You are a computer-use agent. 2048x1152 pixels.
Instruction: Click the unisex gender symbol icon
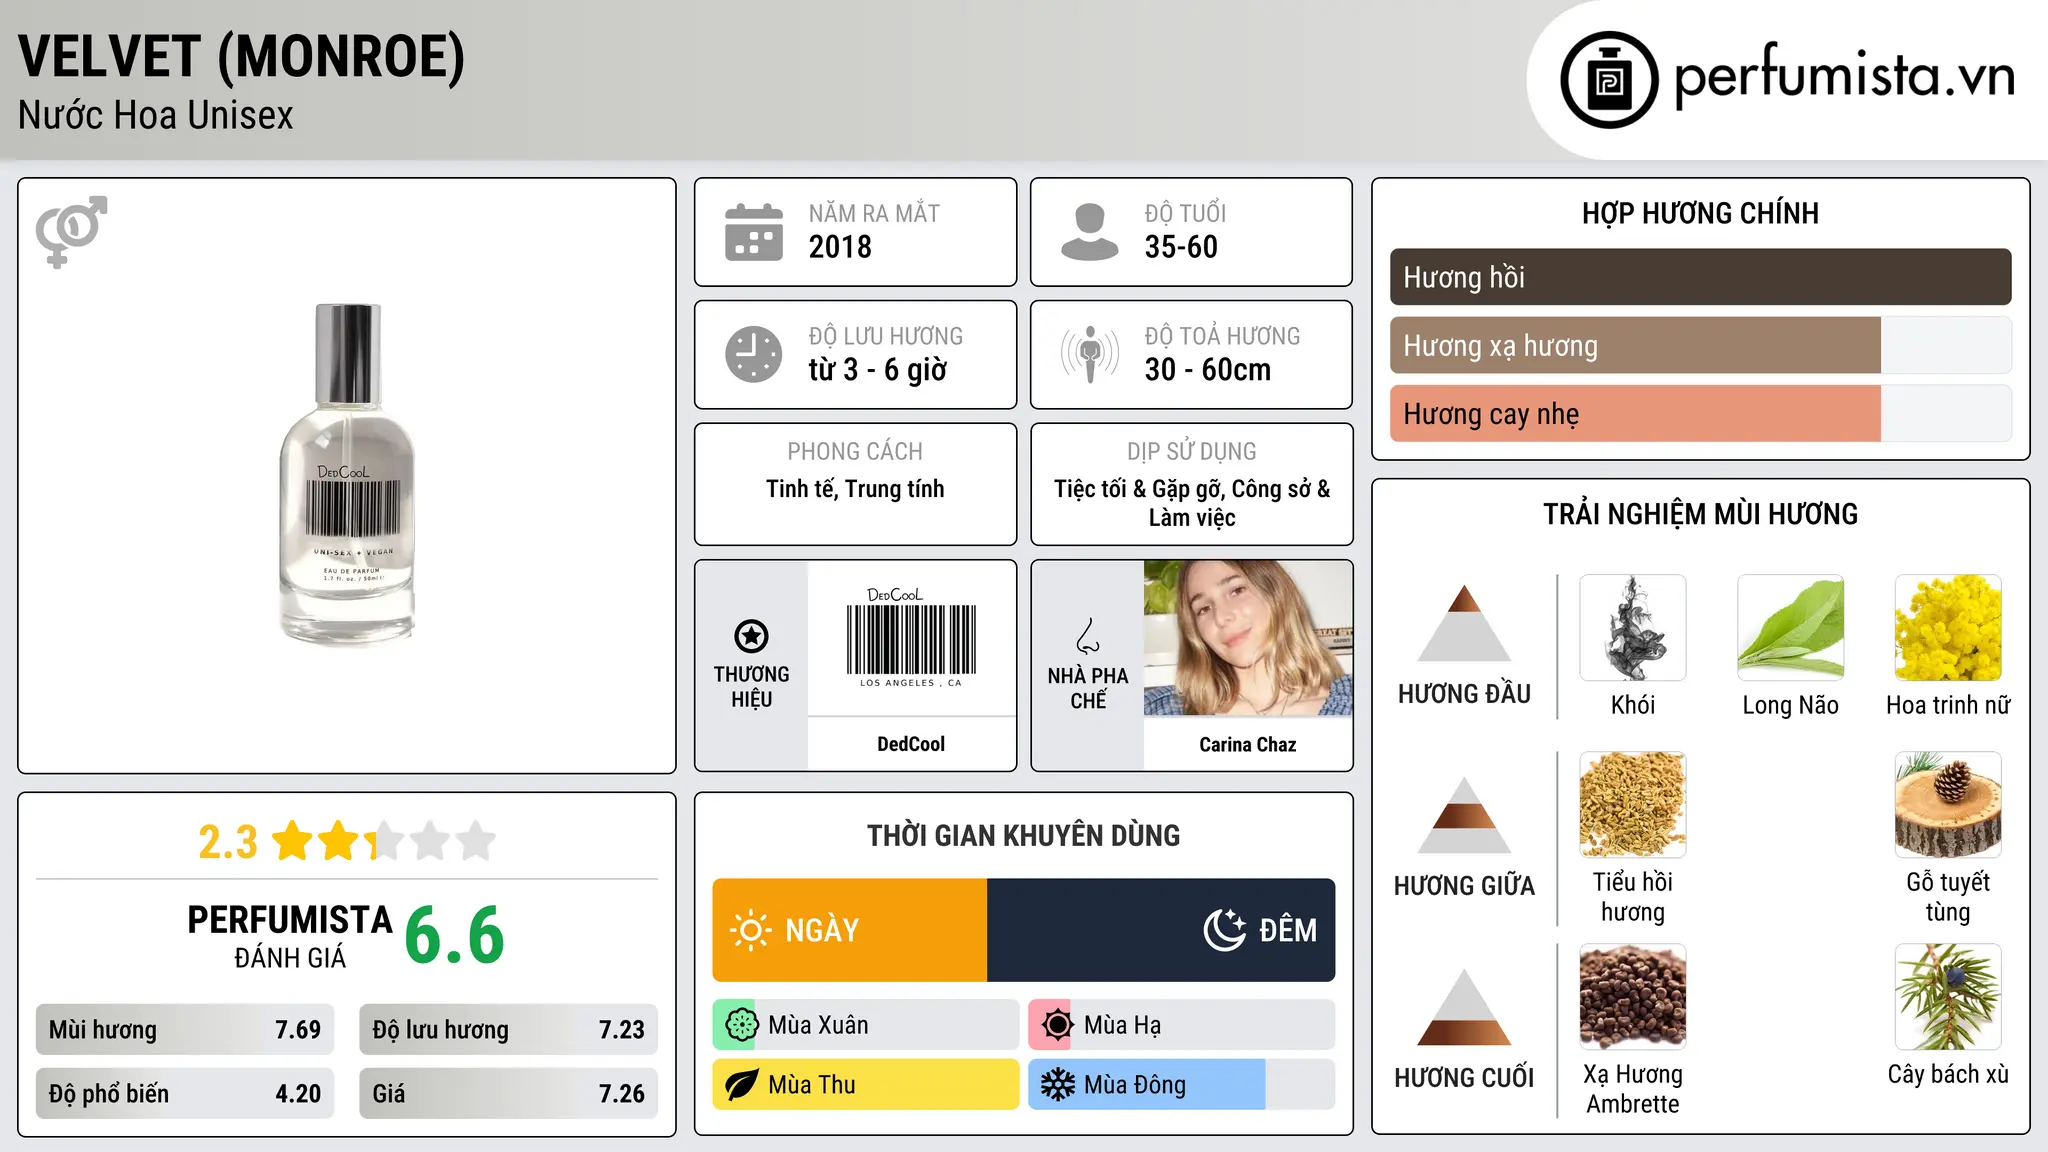pyautogui.click(x=71, y=231)
